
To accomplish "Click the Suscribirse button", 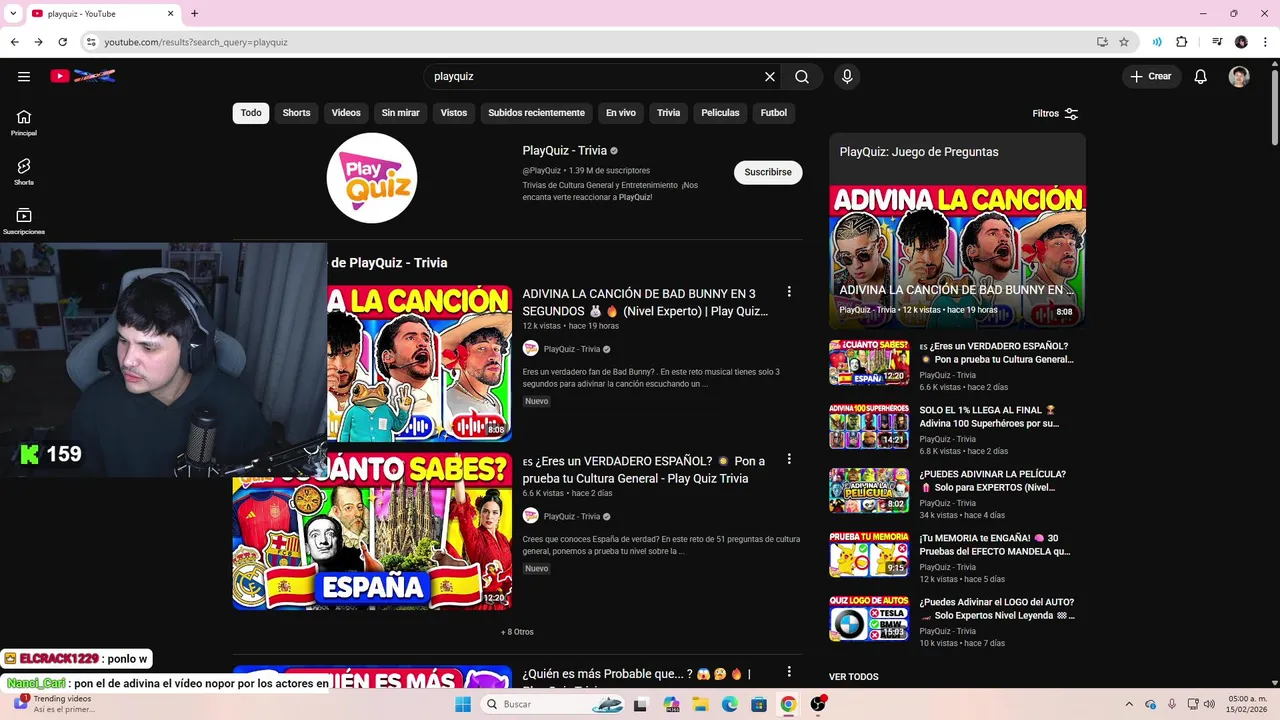I will tap(768, 172).
